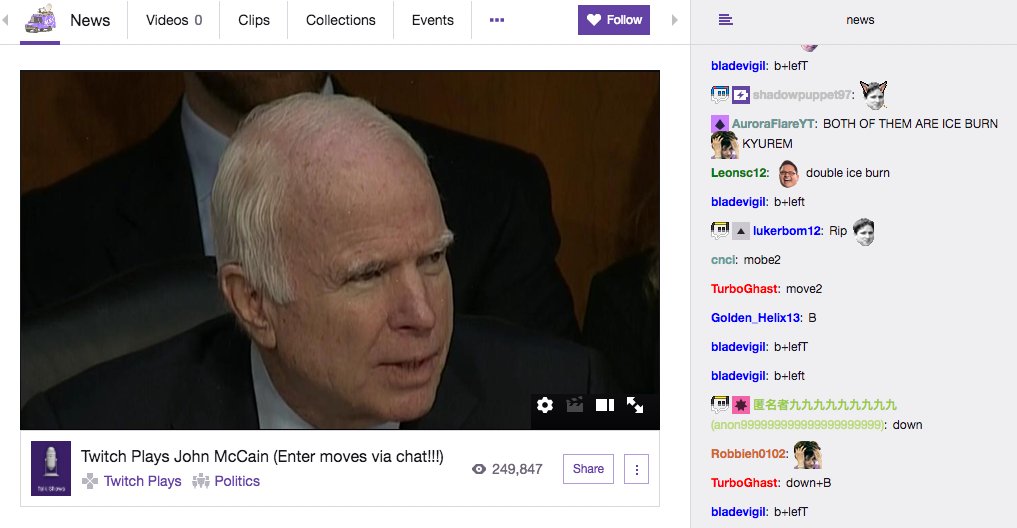
Task: Open Golden_Helix13's username
Action: point(757,318)
